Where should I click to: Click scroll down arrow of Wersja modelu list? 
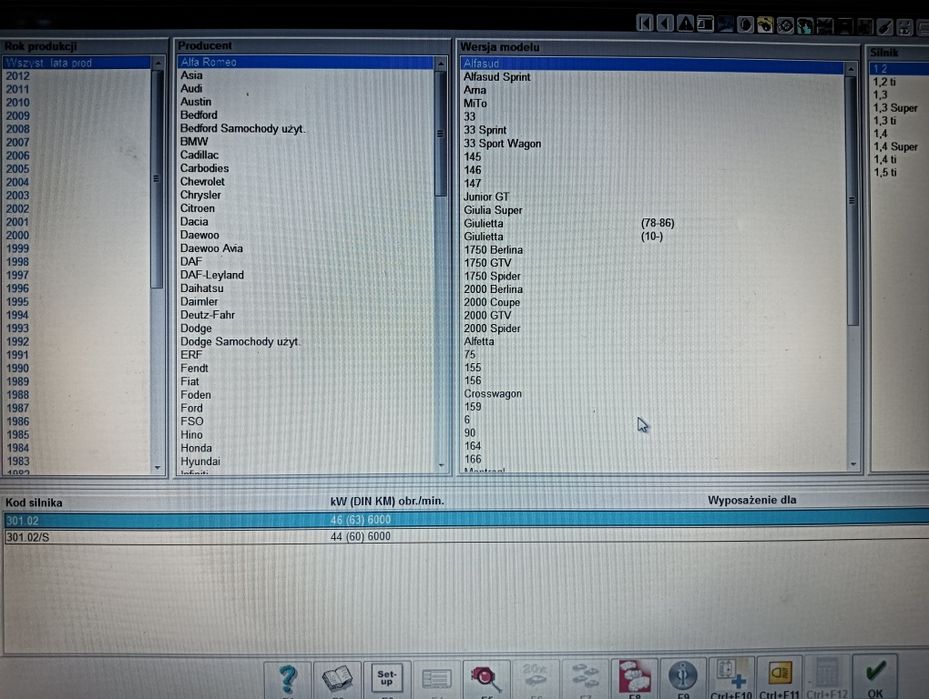(853, 464)
